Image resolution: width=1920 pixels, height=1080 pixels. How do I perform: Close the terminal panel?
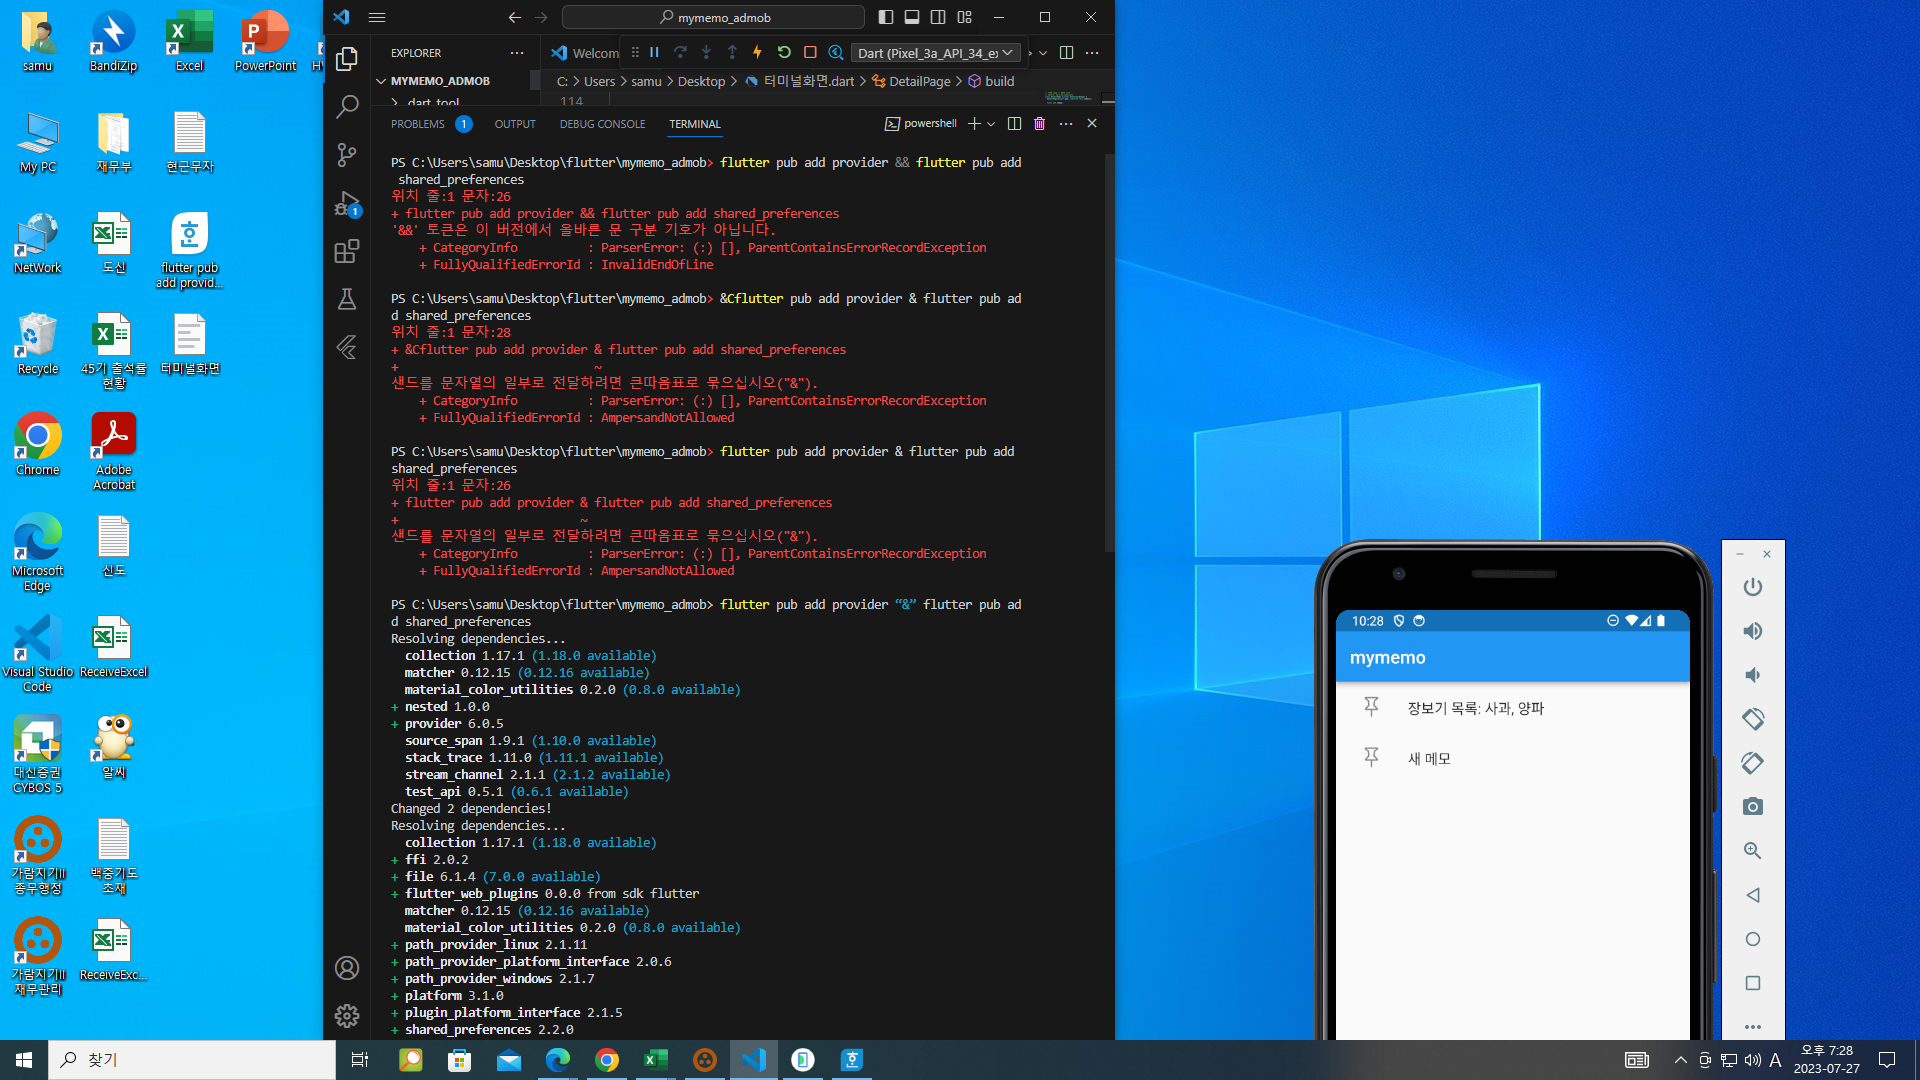click(1092, 124)
